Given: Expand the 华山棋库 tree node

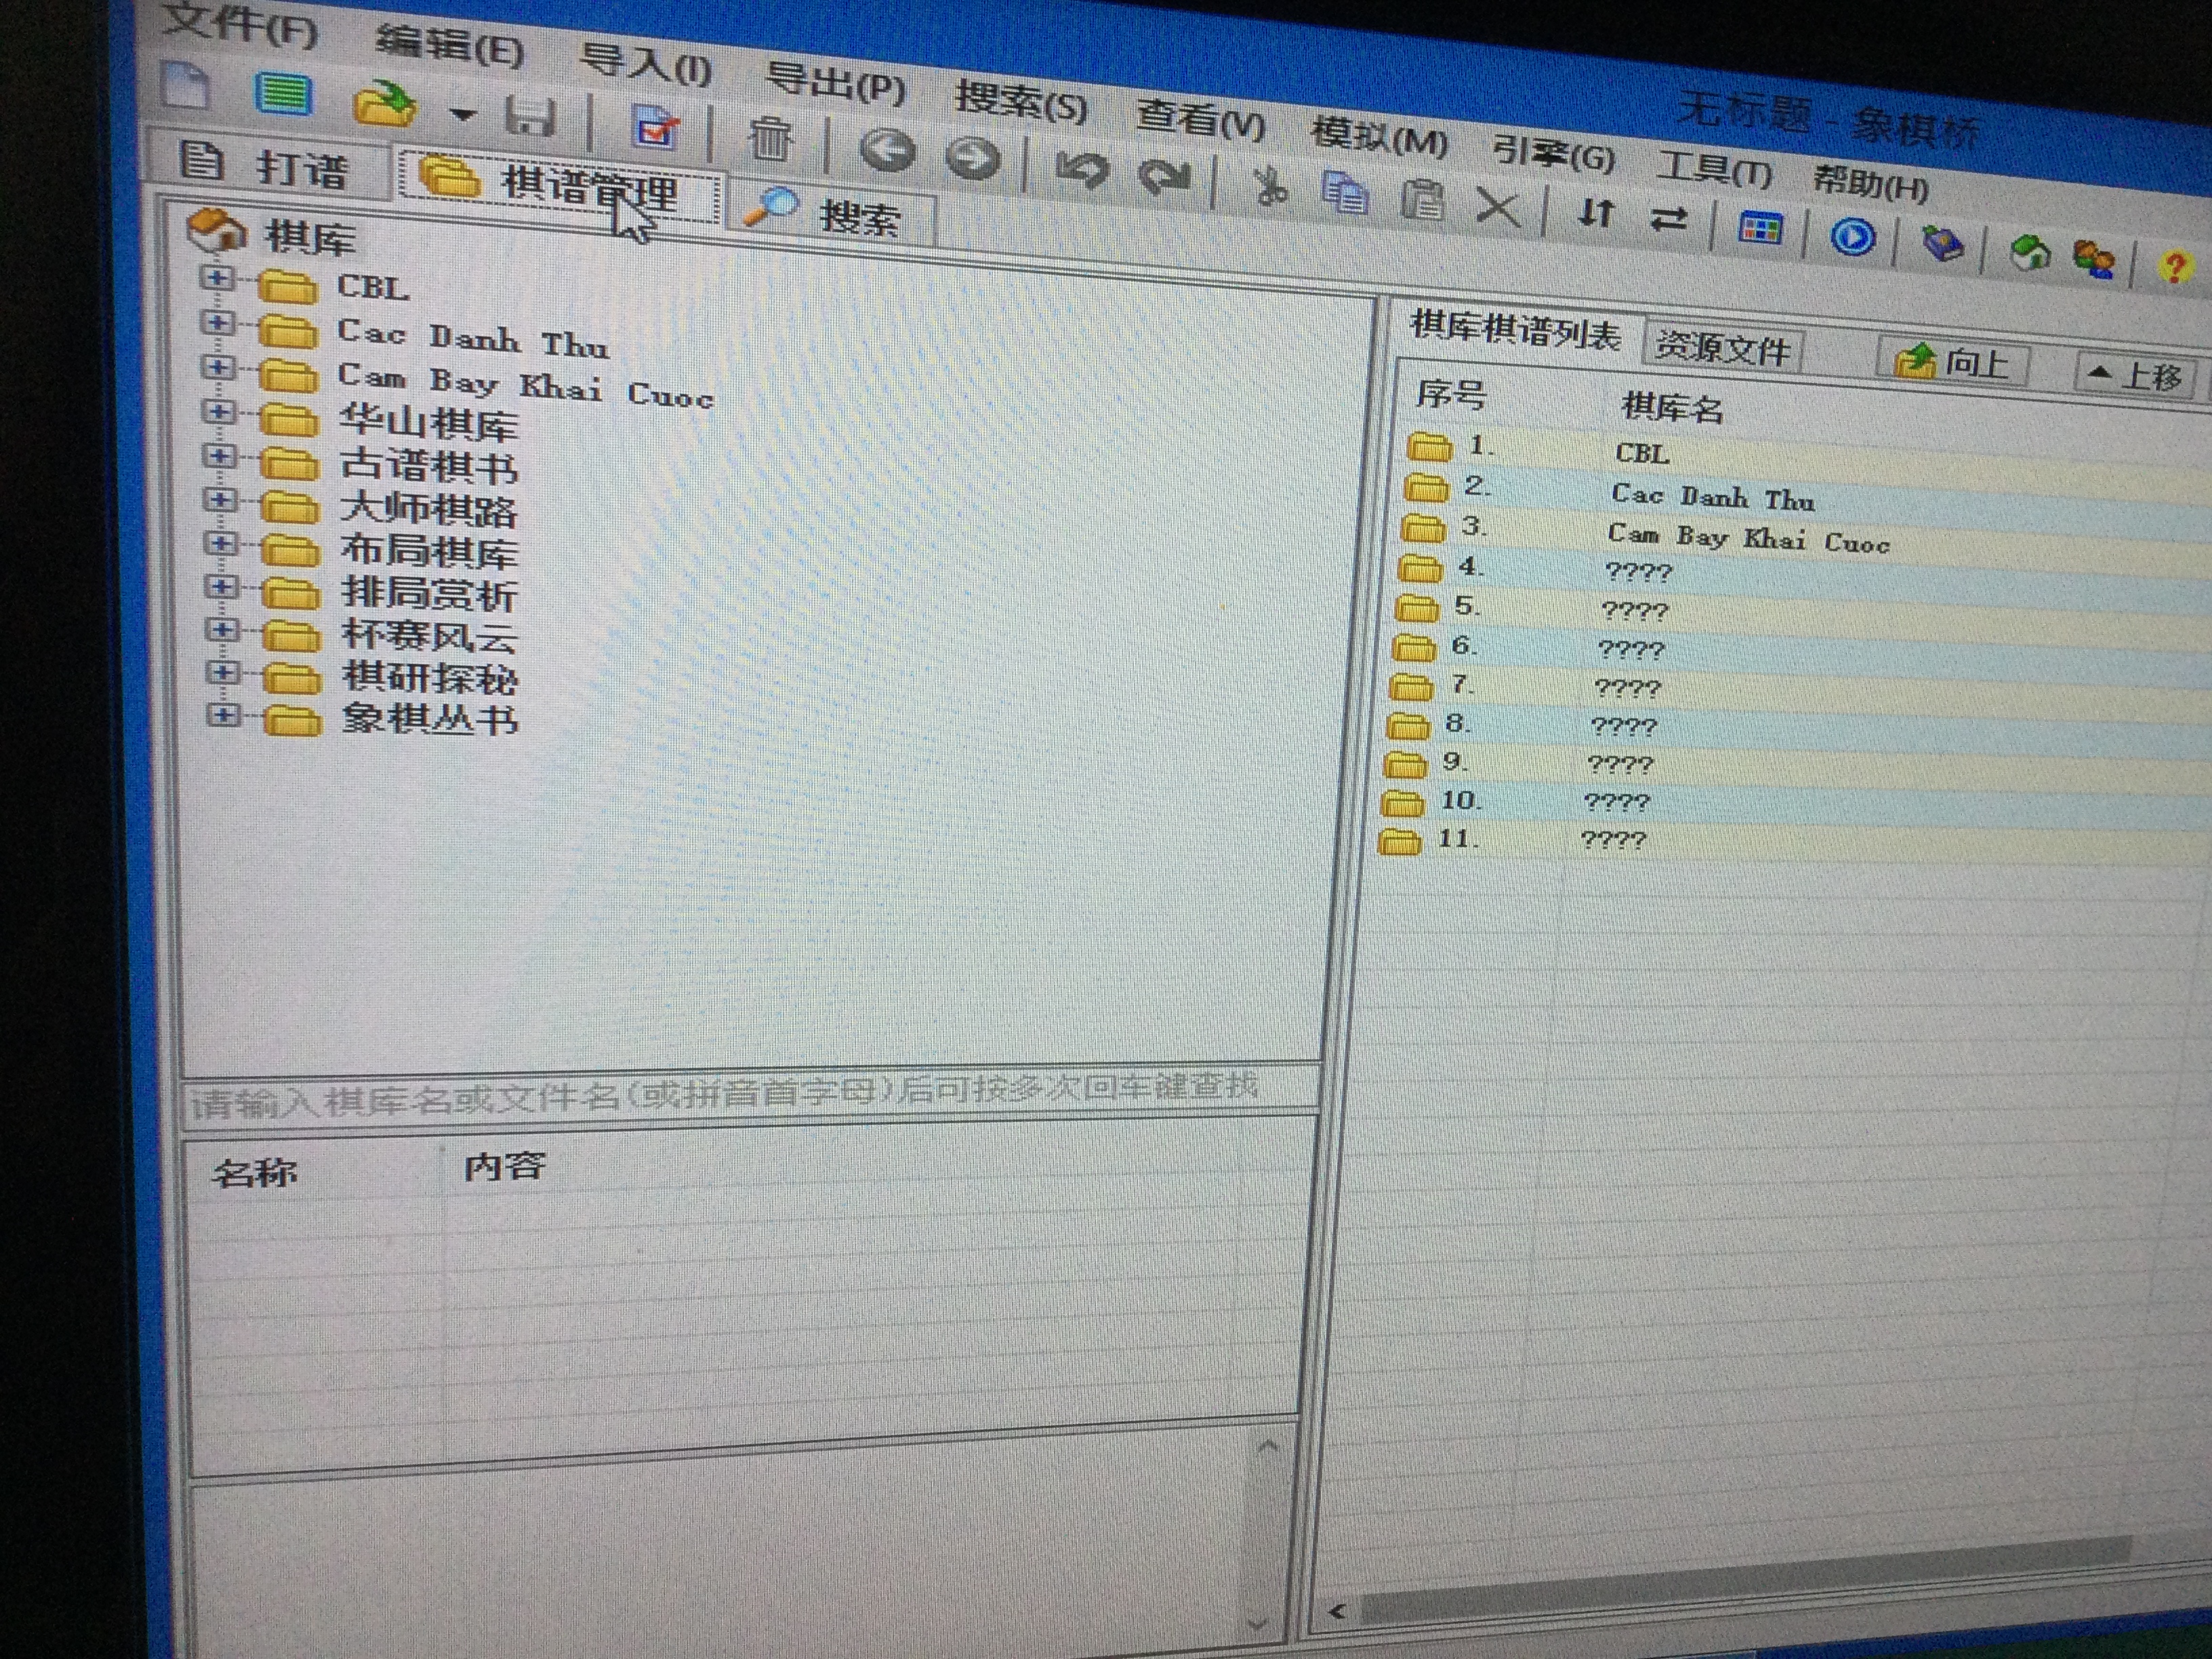Looking at the screenshot, I should pyautogui.click(x=219, y=412).
